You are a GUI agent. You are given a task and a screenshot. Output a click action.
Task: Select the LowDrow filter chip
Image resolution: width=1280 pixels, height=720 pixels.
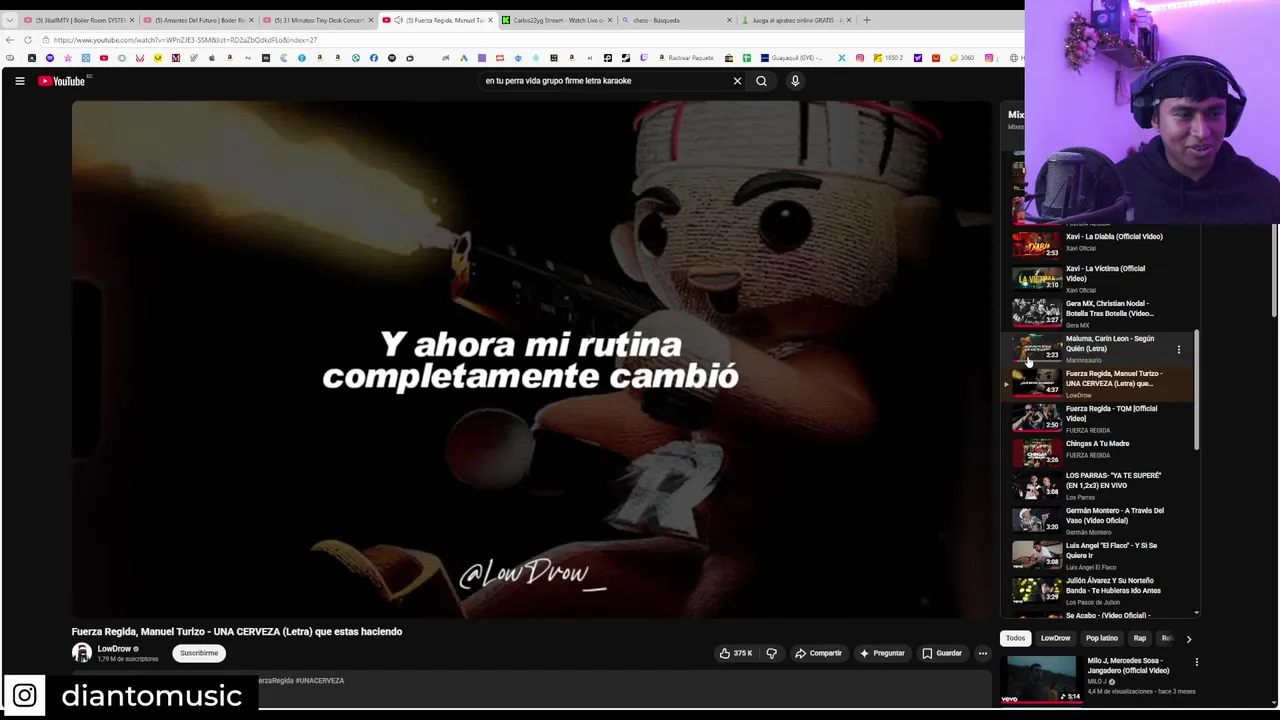click(x=1055, y=638)
